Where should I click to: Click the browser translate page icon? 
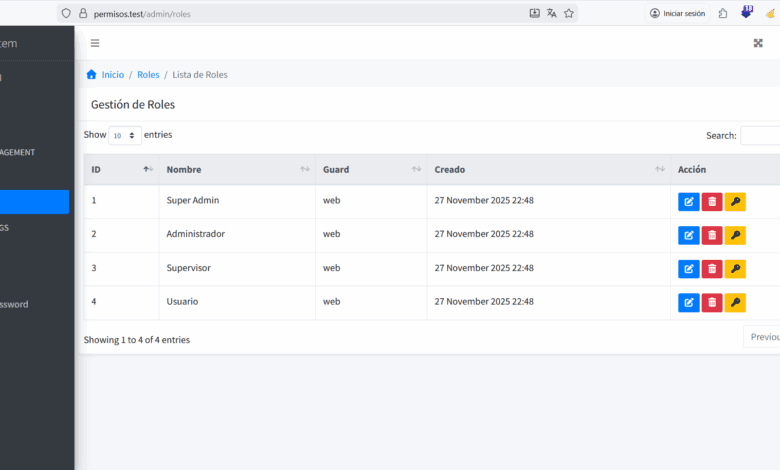click(552, 13)
